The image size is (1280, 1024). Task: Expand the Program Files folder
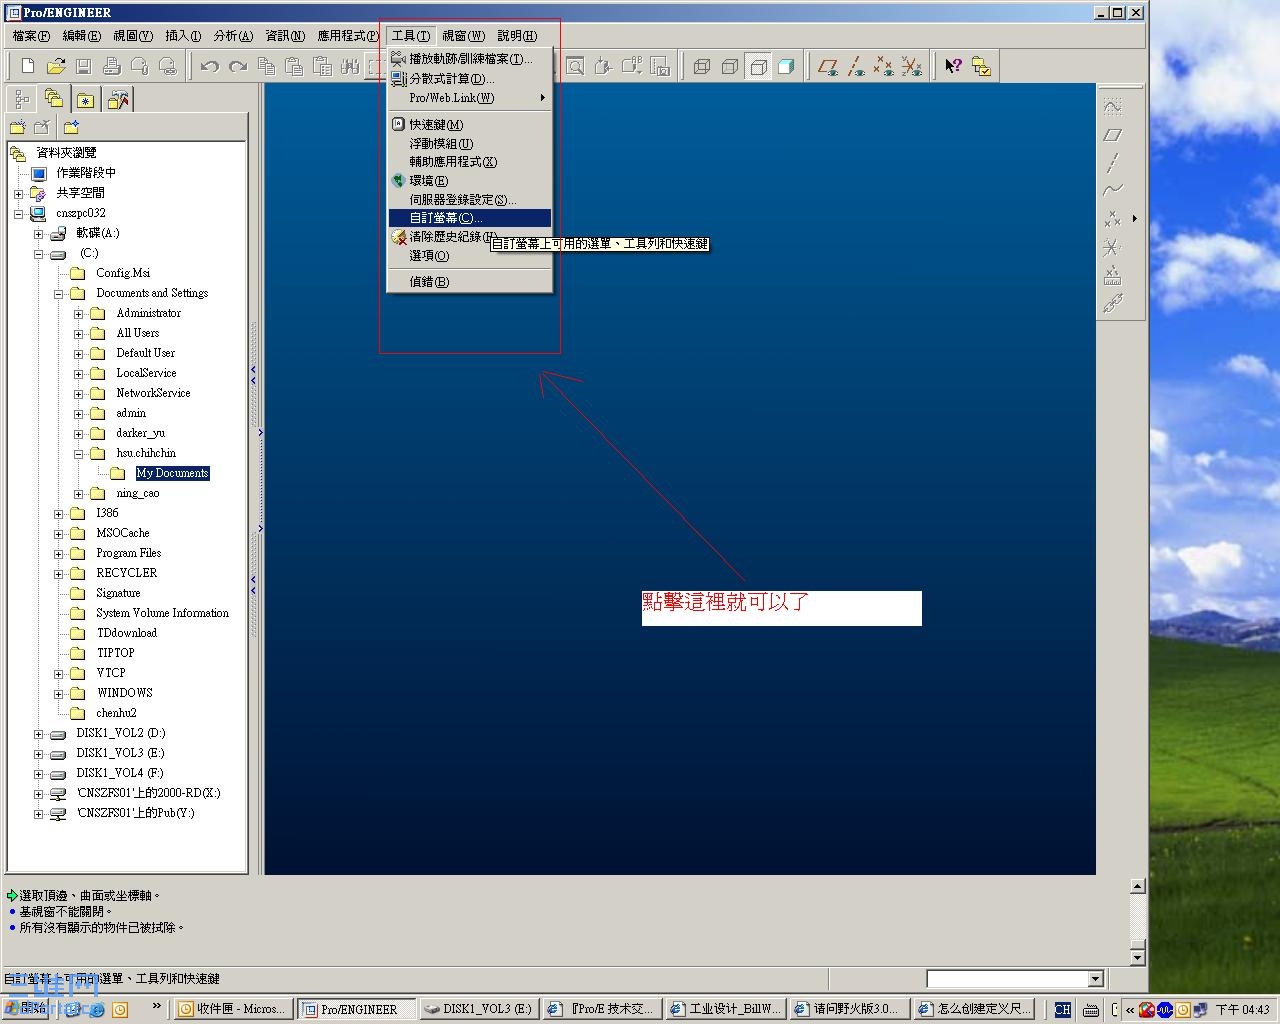coord(58,554)
